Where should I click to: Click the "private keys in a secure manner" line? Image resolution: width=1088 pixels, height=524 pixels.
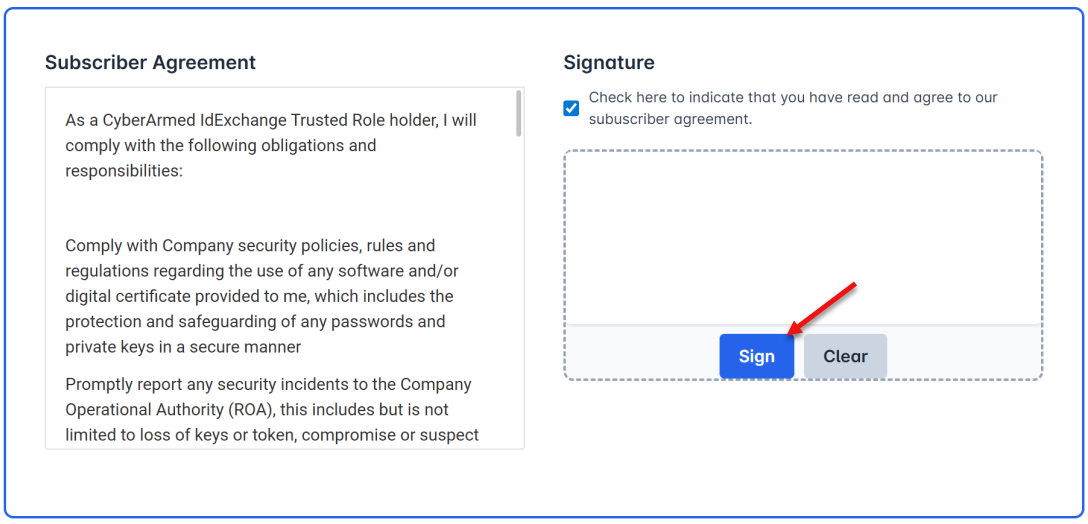pyautogui.click(x=183, y=347)
